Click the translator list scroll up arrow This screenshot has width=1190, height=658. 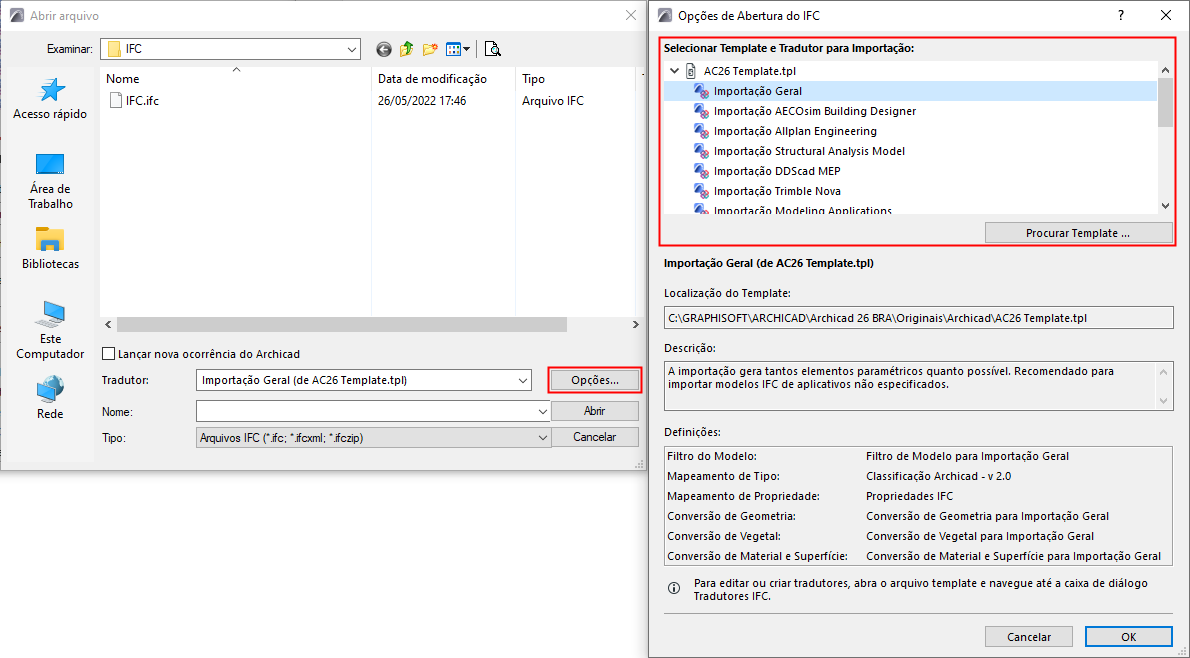coord(1166,71)
